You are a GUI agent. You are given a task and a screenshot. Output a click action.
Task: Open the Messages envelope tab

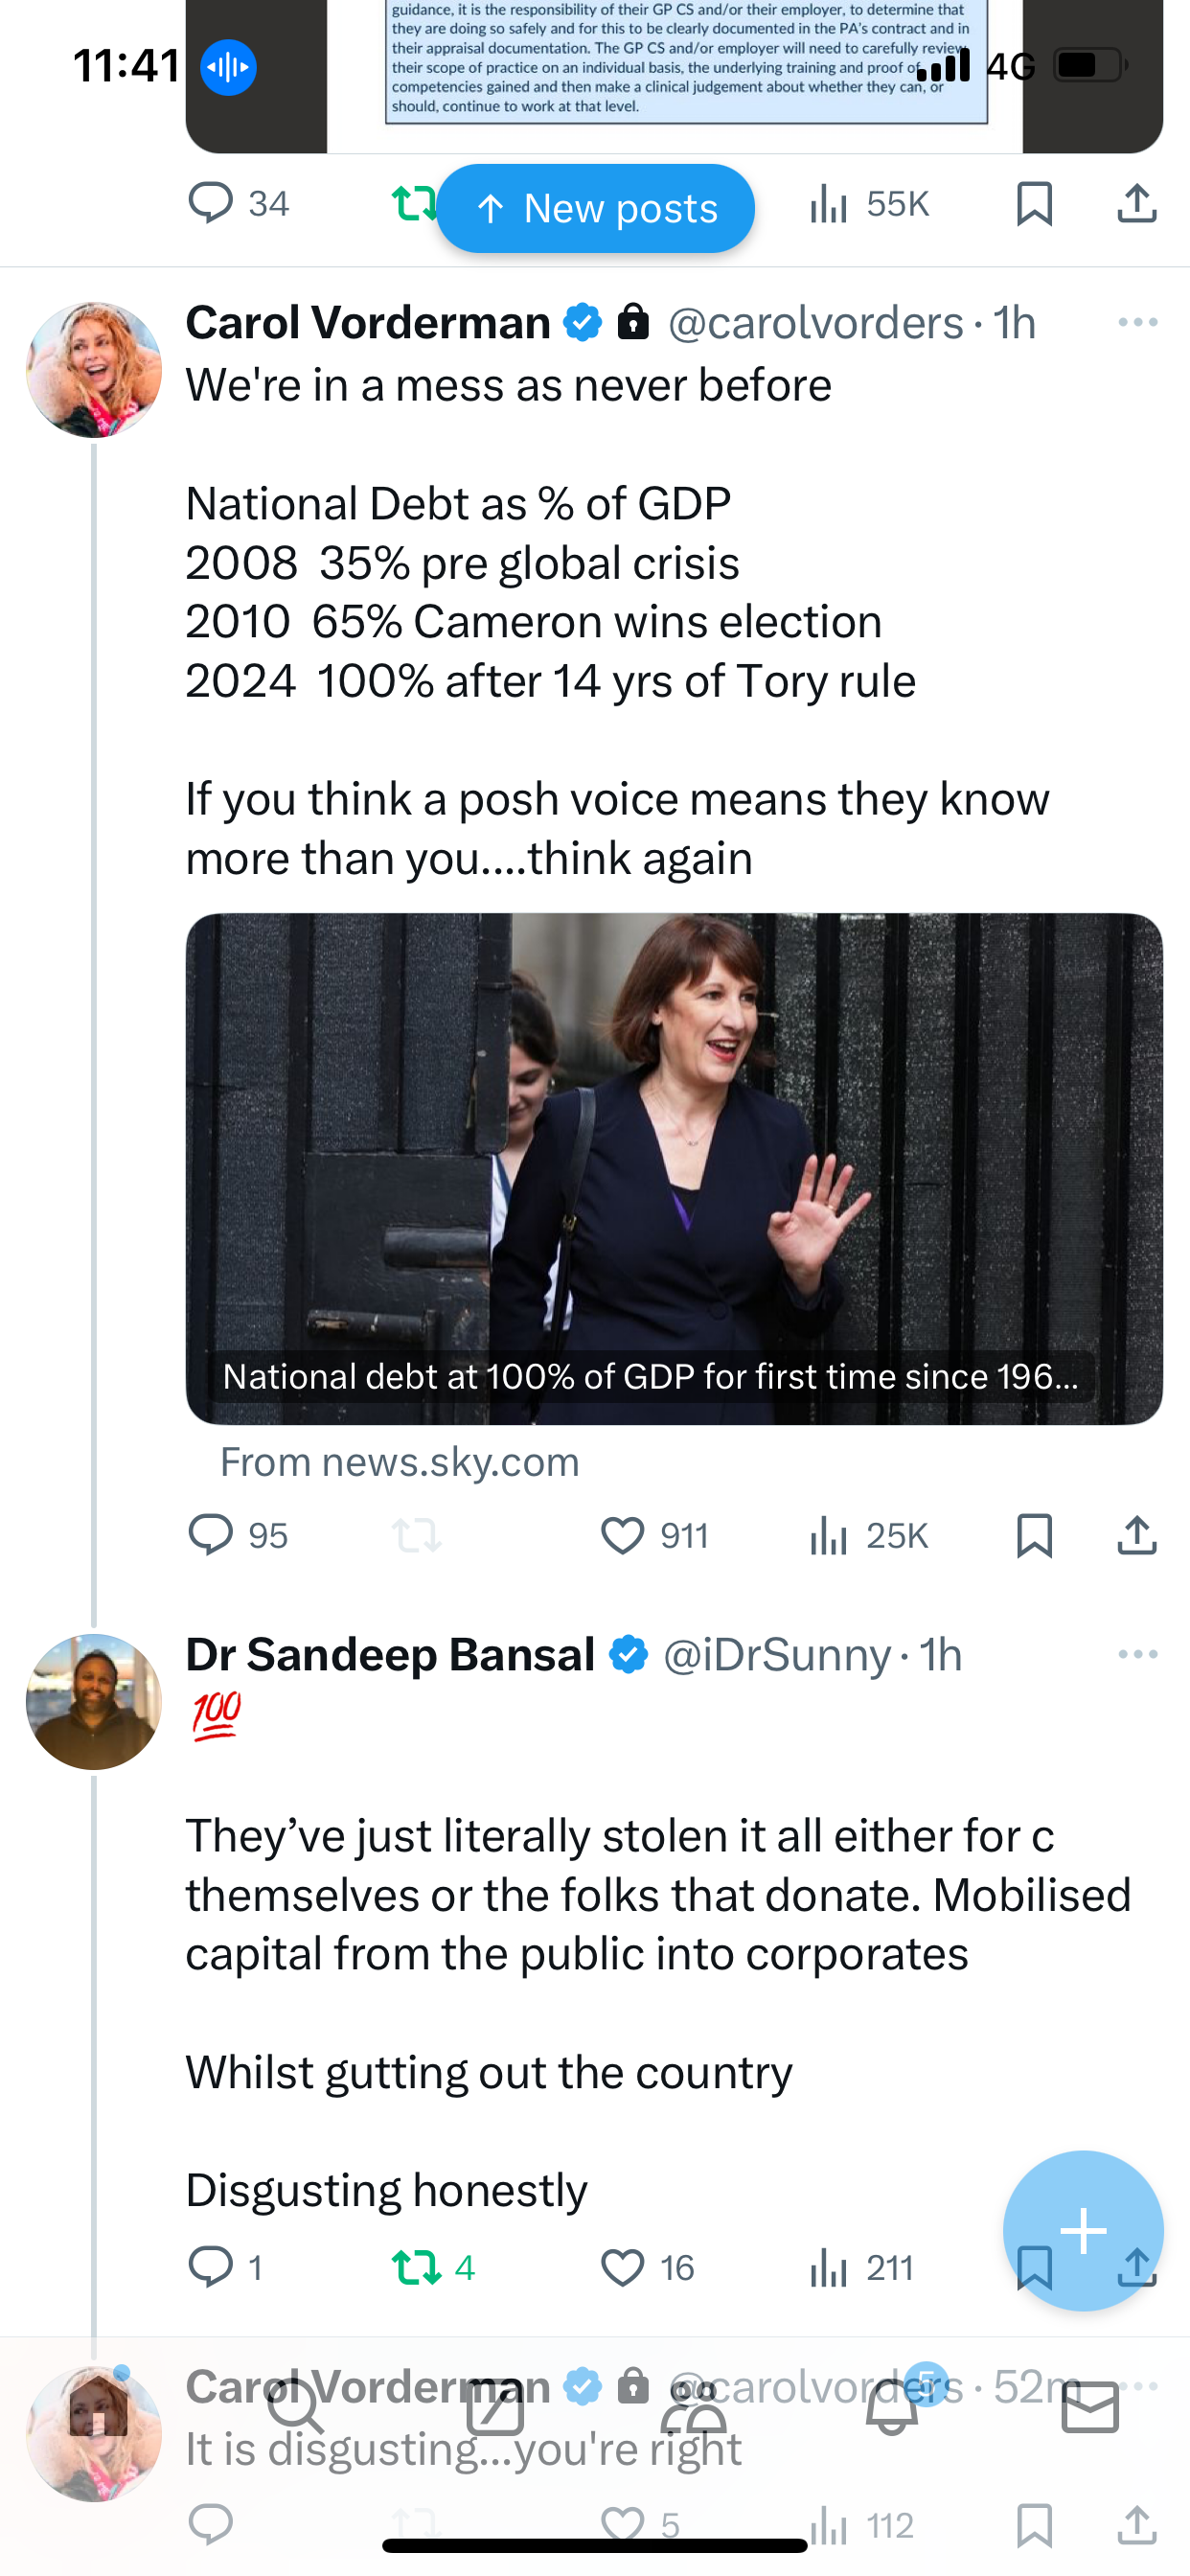1090,2406
